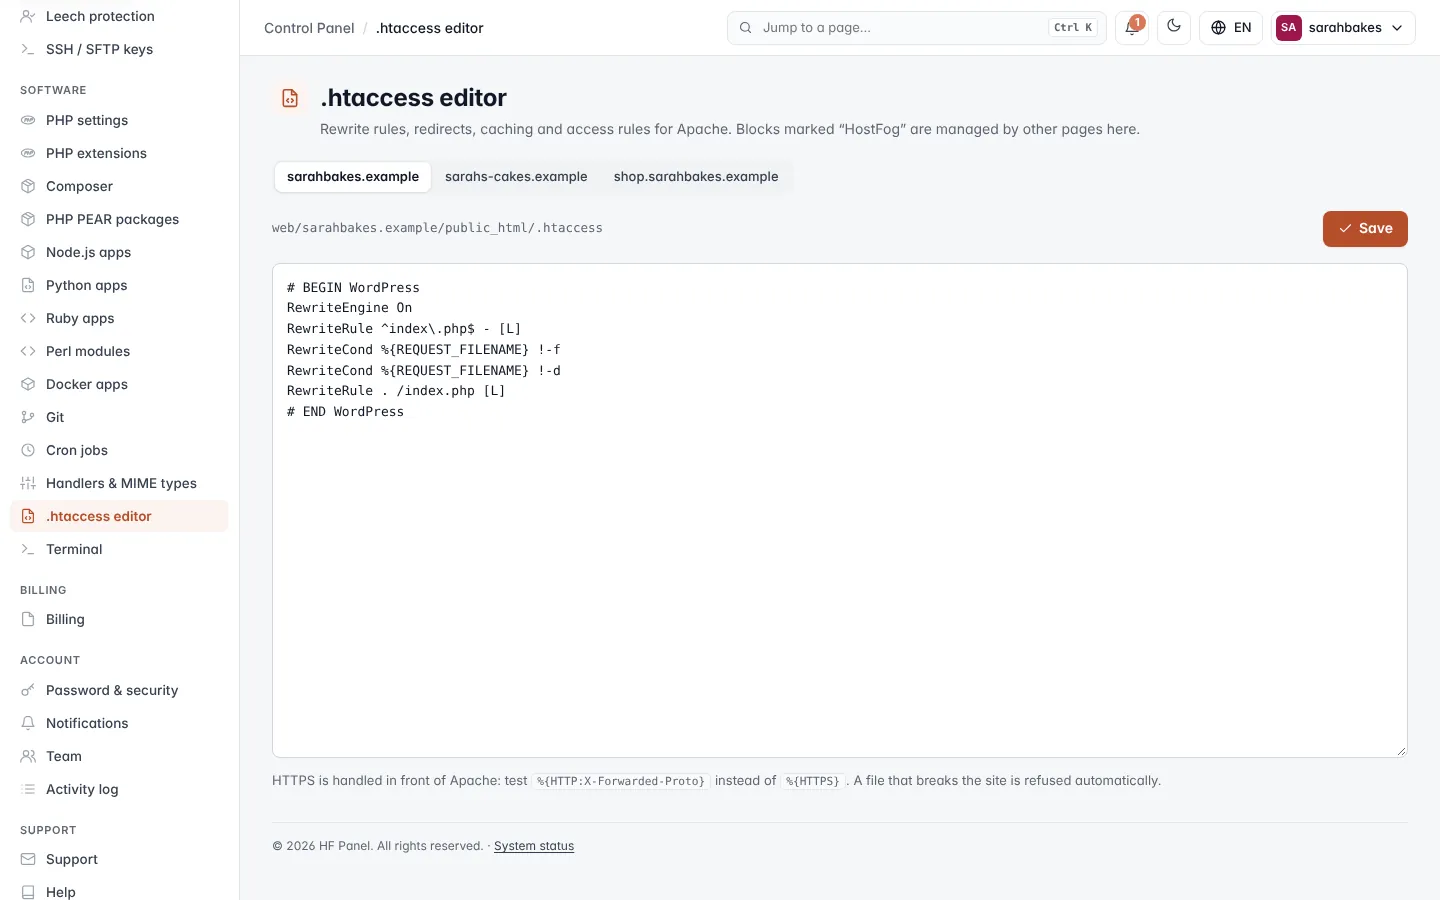Screen dimensions: 1440x900
Task: Switch to sarahs-cakes.example tab
Action: click(x=516, y=177)
